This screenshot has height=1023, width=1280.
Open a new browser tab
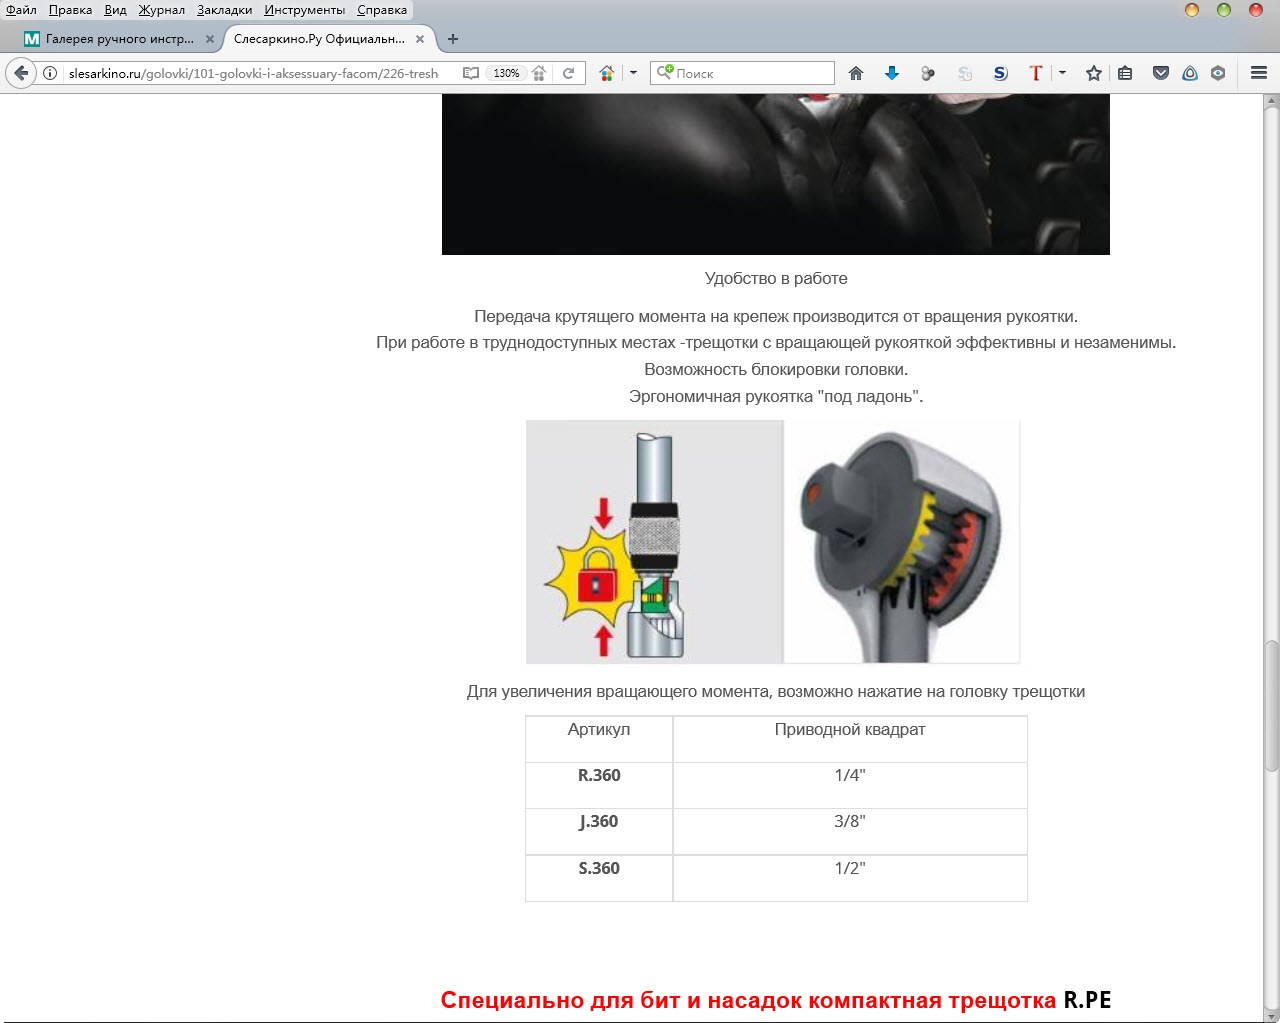(453, 39)
